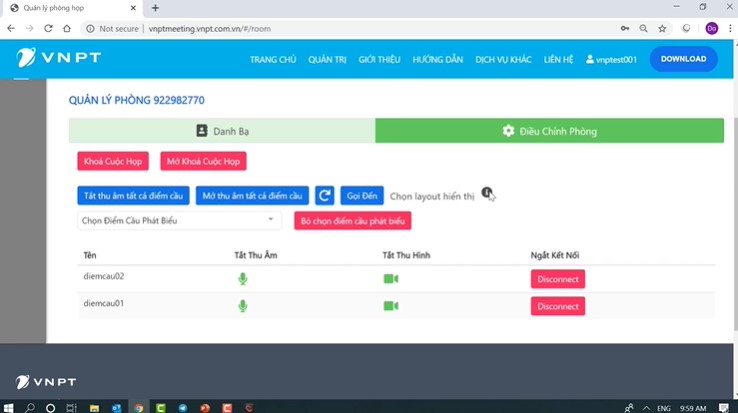This screenshot has width=738, height=413.
Task: Turn off camera for diemcau01
Action: point(390,305)
